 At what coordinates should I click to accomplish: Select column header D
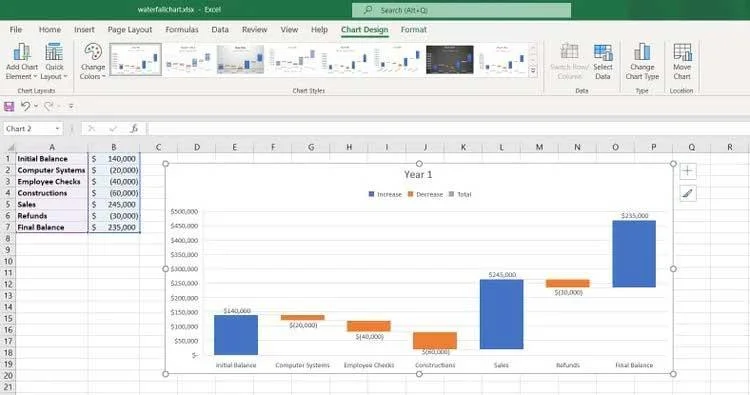pyautogui.click(x=197, y=147)
